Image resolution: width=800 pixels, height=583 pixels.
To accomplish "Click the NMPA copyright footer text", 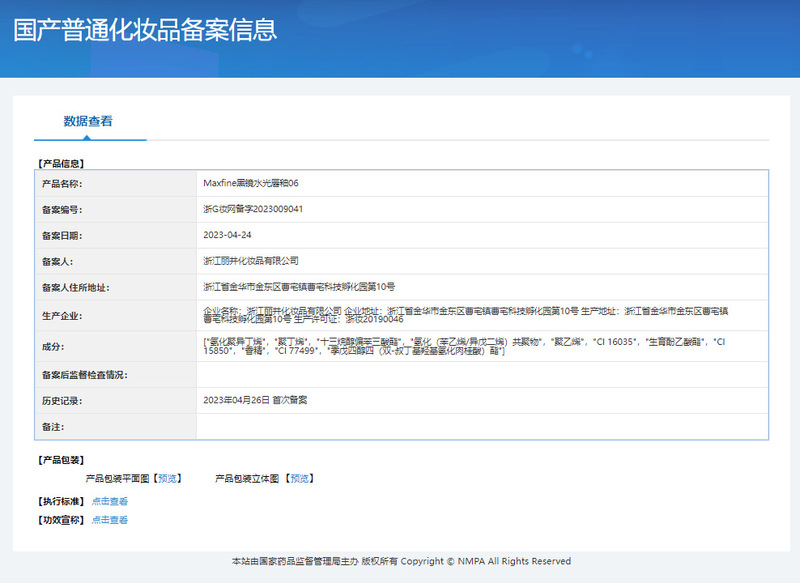I will coord(401,561).
